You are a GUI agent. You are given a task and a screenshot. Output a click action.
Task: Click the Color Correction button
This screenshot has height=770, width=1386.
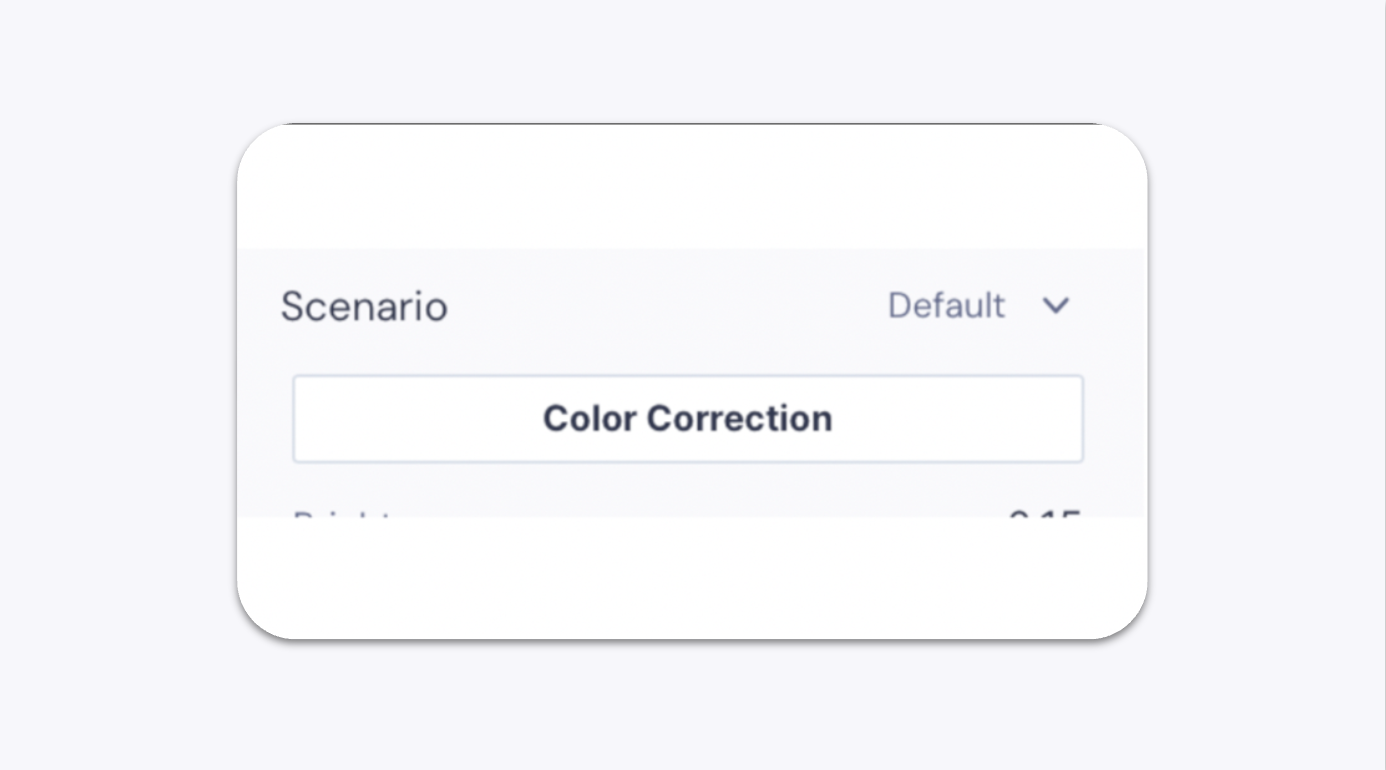pyautogui.click(x=688, y=419)
